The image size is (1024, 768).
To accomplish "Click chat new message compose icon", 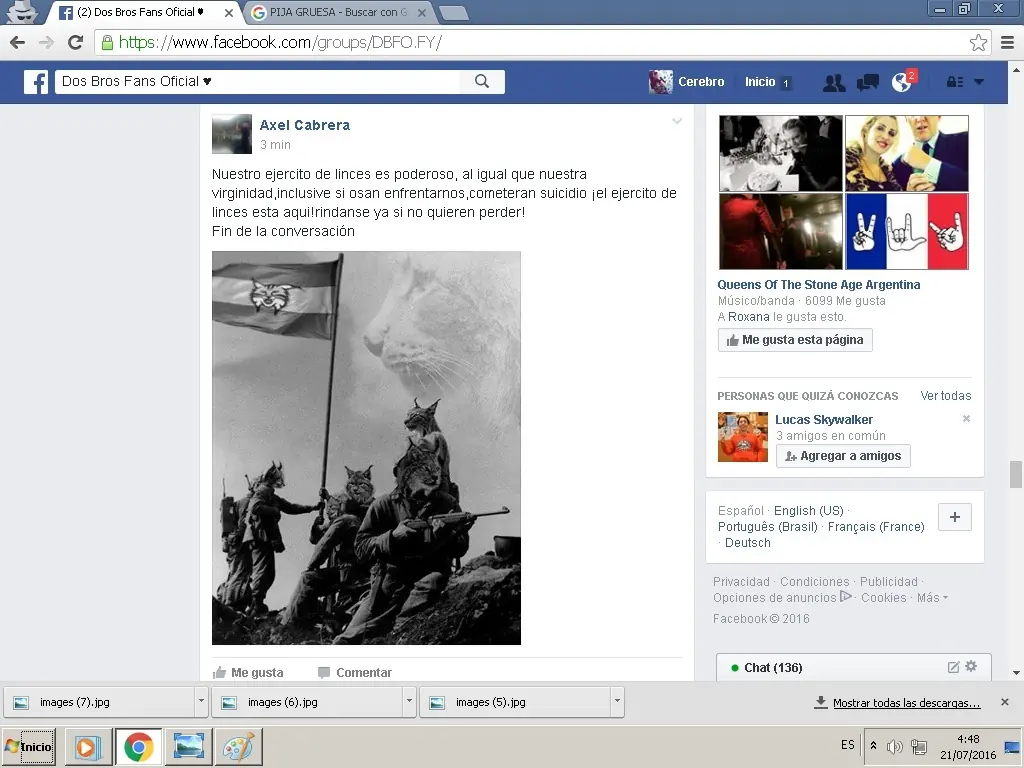I will pyautogui.click(x=953, y=667).
